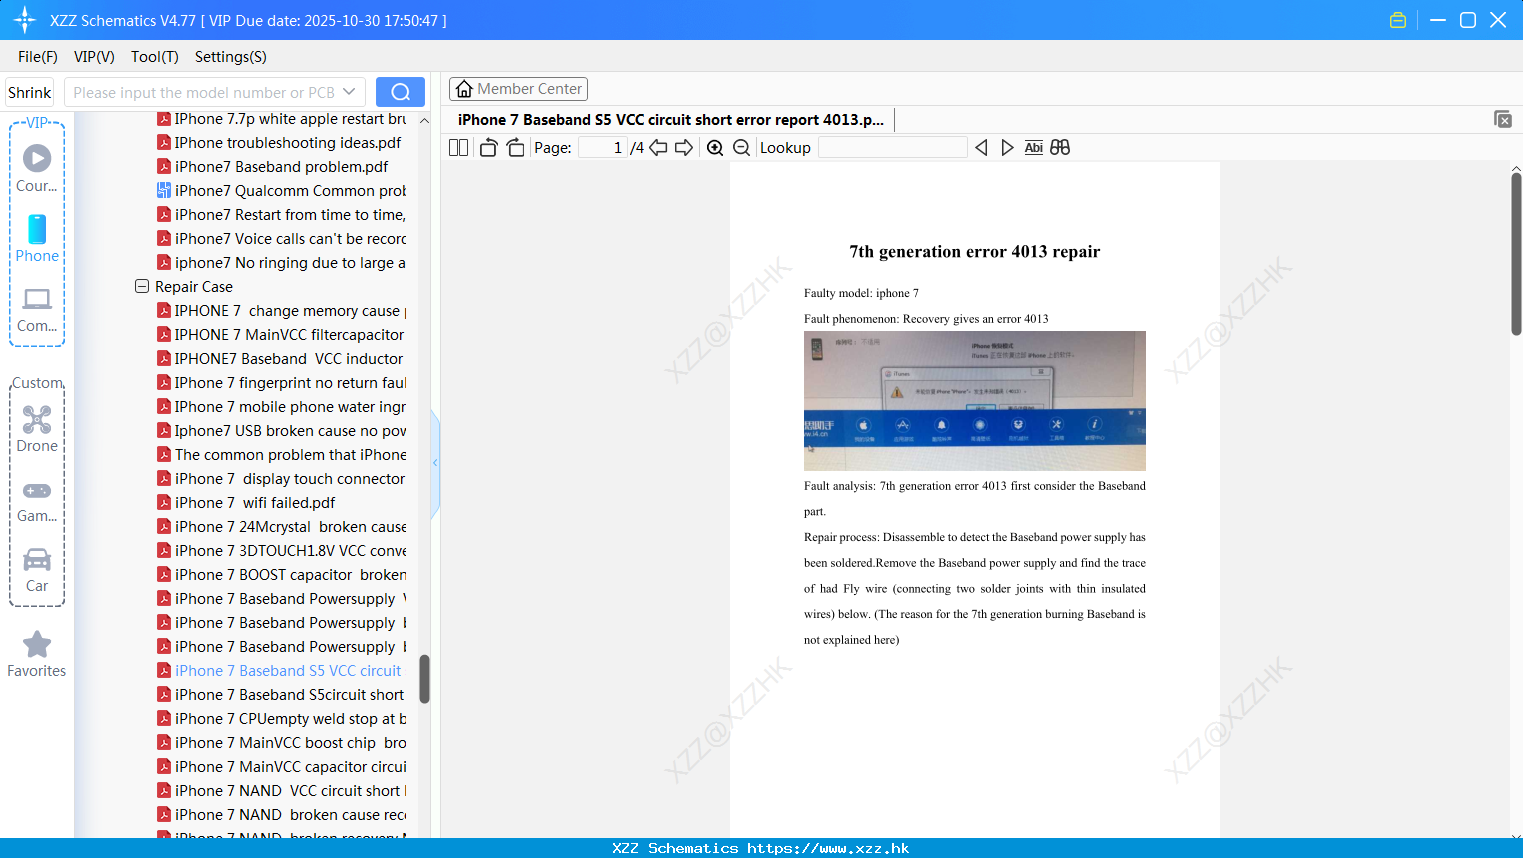The height and width of the screenshot is (858, 1523).
Task: Click the blue search button
Action: pyautogui.click(x=400, y=92)
